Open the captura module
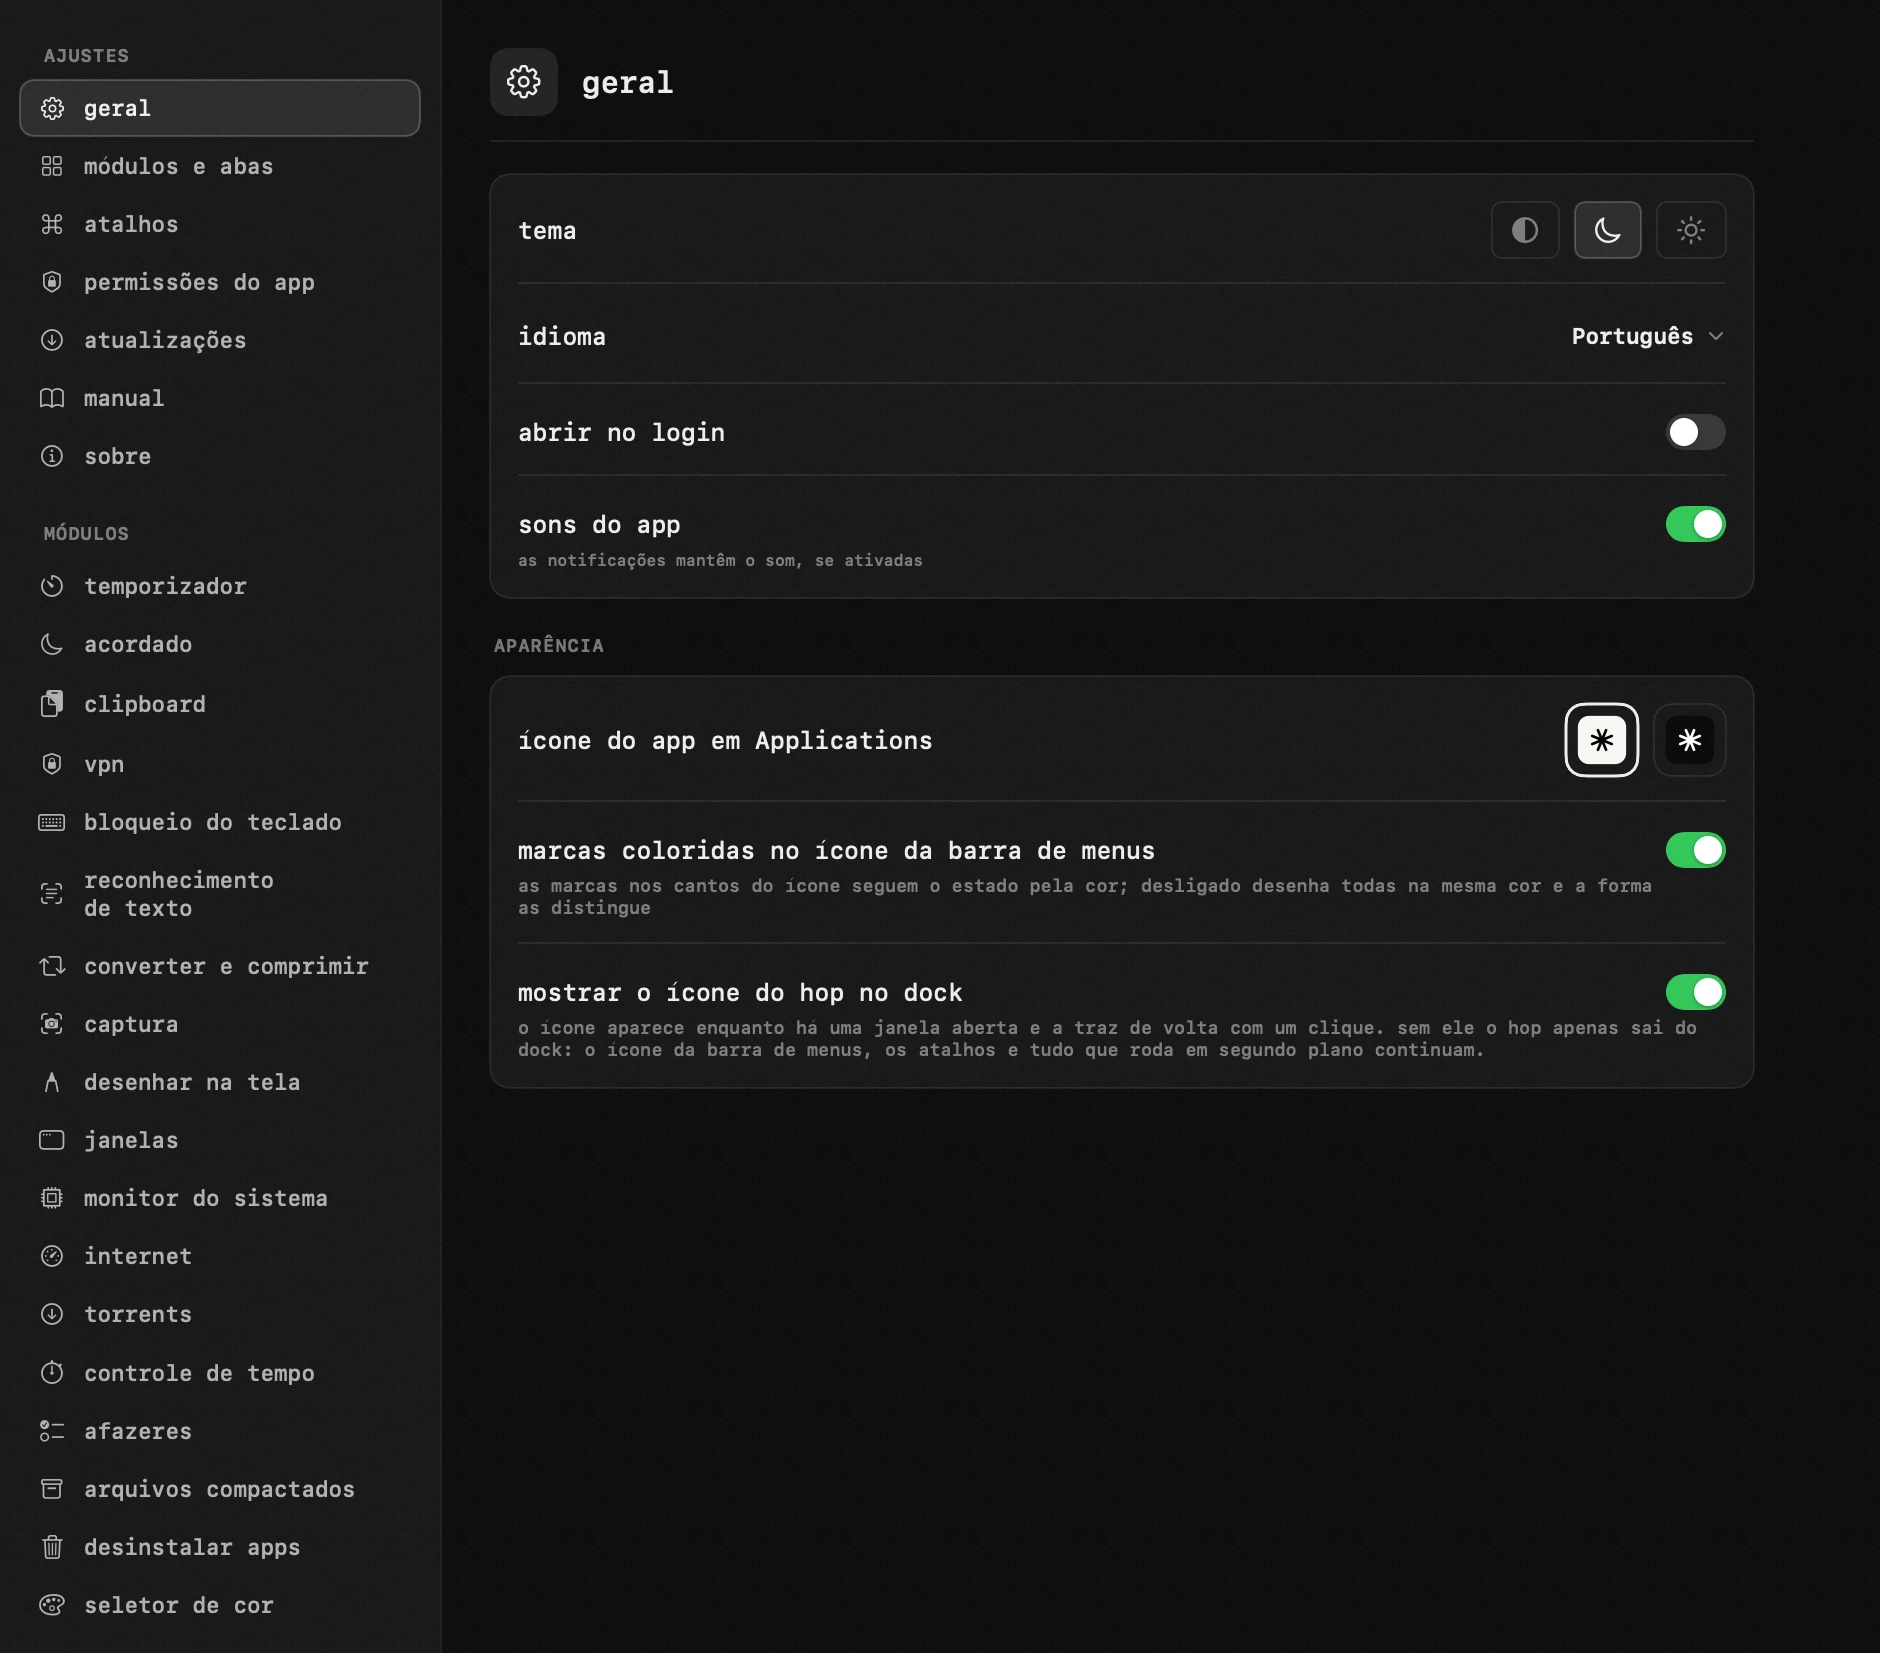 coord(220,1024)
